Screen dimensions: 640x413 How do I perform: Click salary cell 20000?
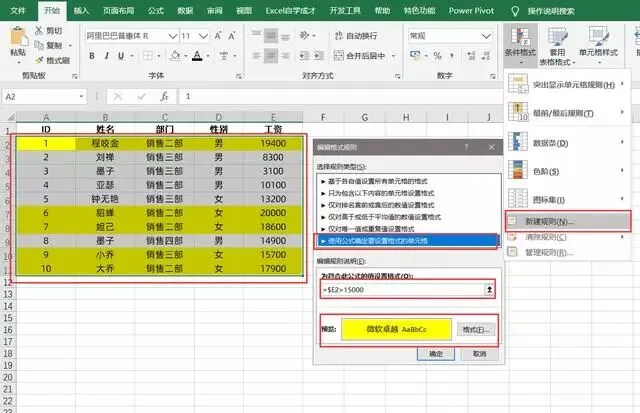(x=273, y=213)
